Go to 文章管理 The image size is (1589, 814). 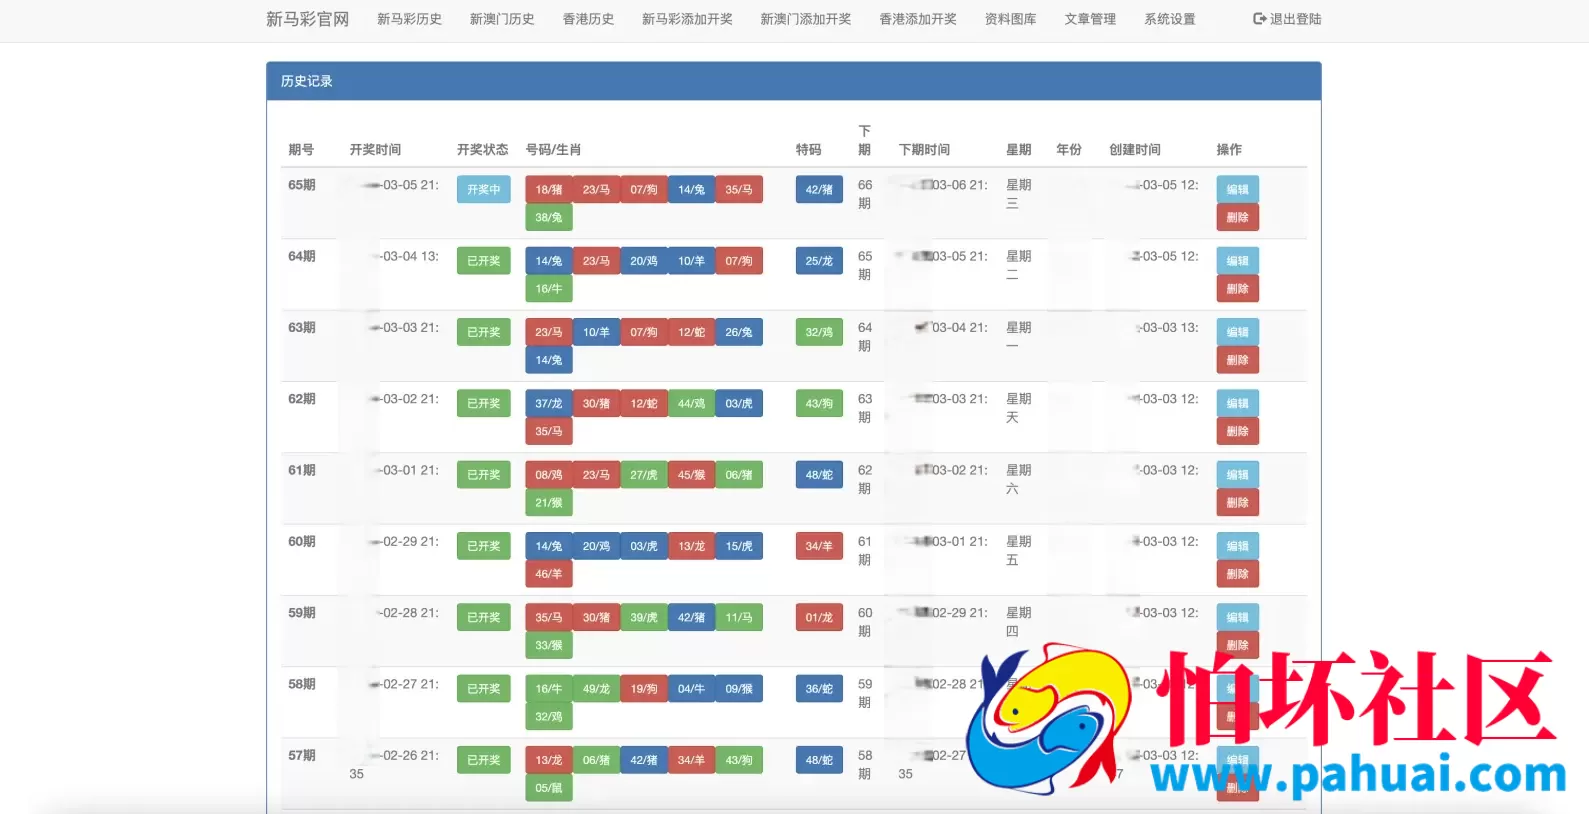point(1090,19)
